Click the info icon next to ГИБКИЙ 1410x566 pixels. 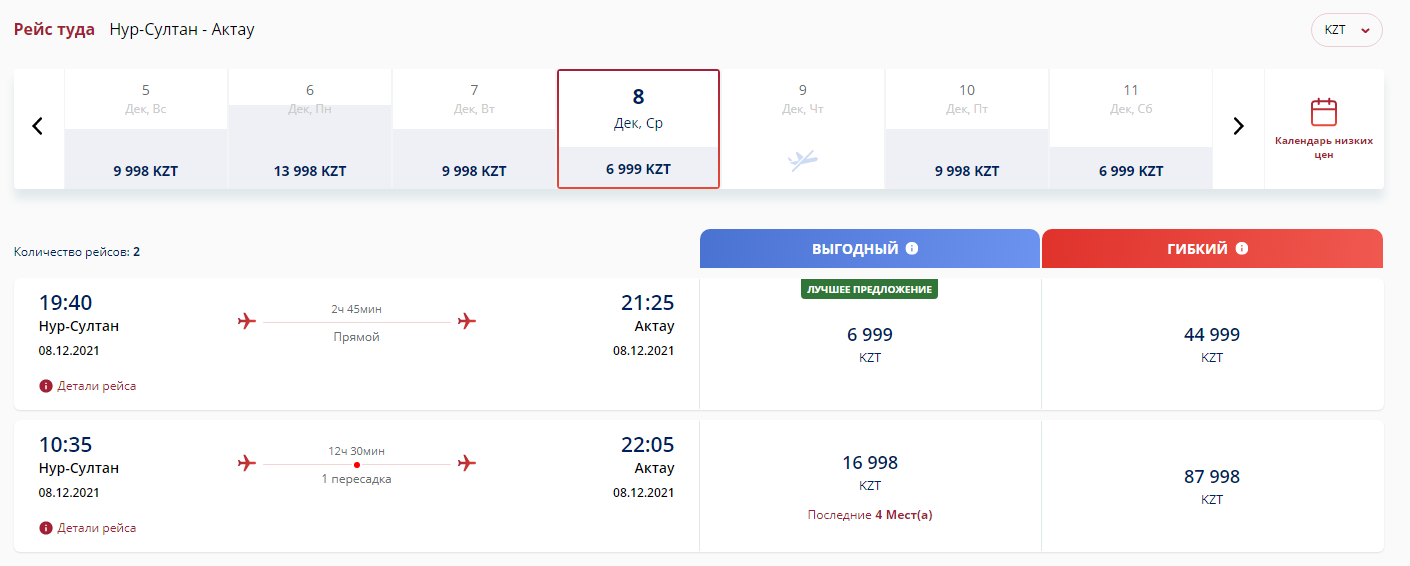(x=1242, y=249)
